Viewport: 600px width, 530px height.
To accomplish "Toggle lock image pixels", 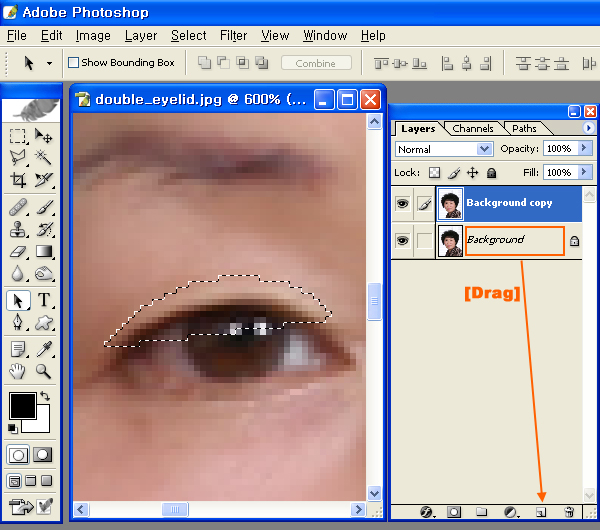I will [x=454, y=173].
